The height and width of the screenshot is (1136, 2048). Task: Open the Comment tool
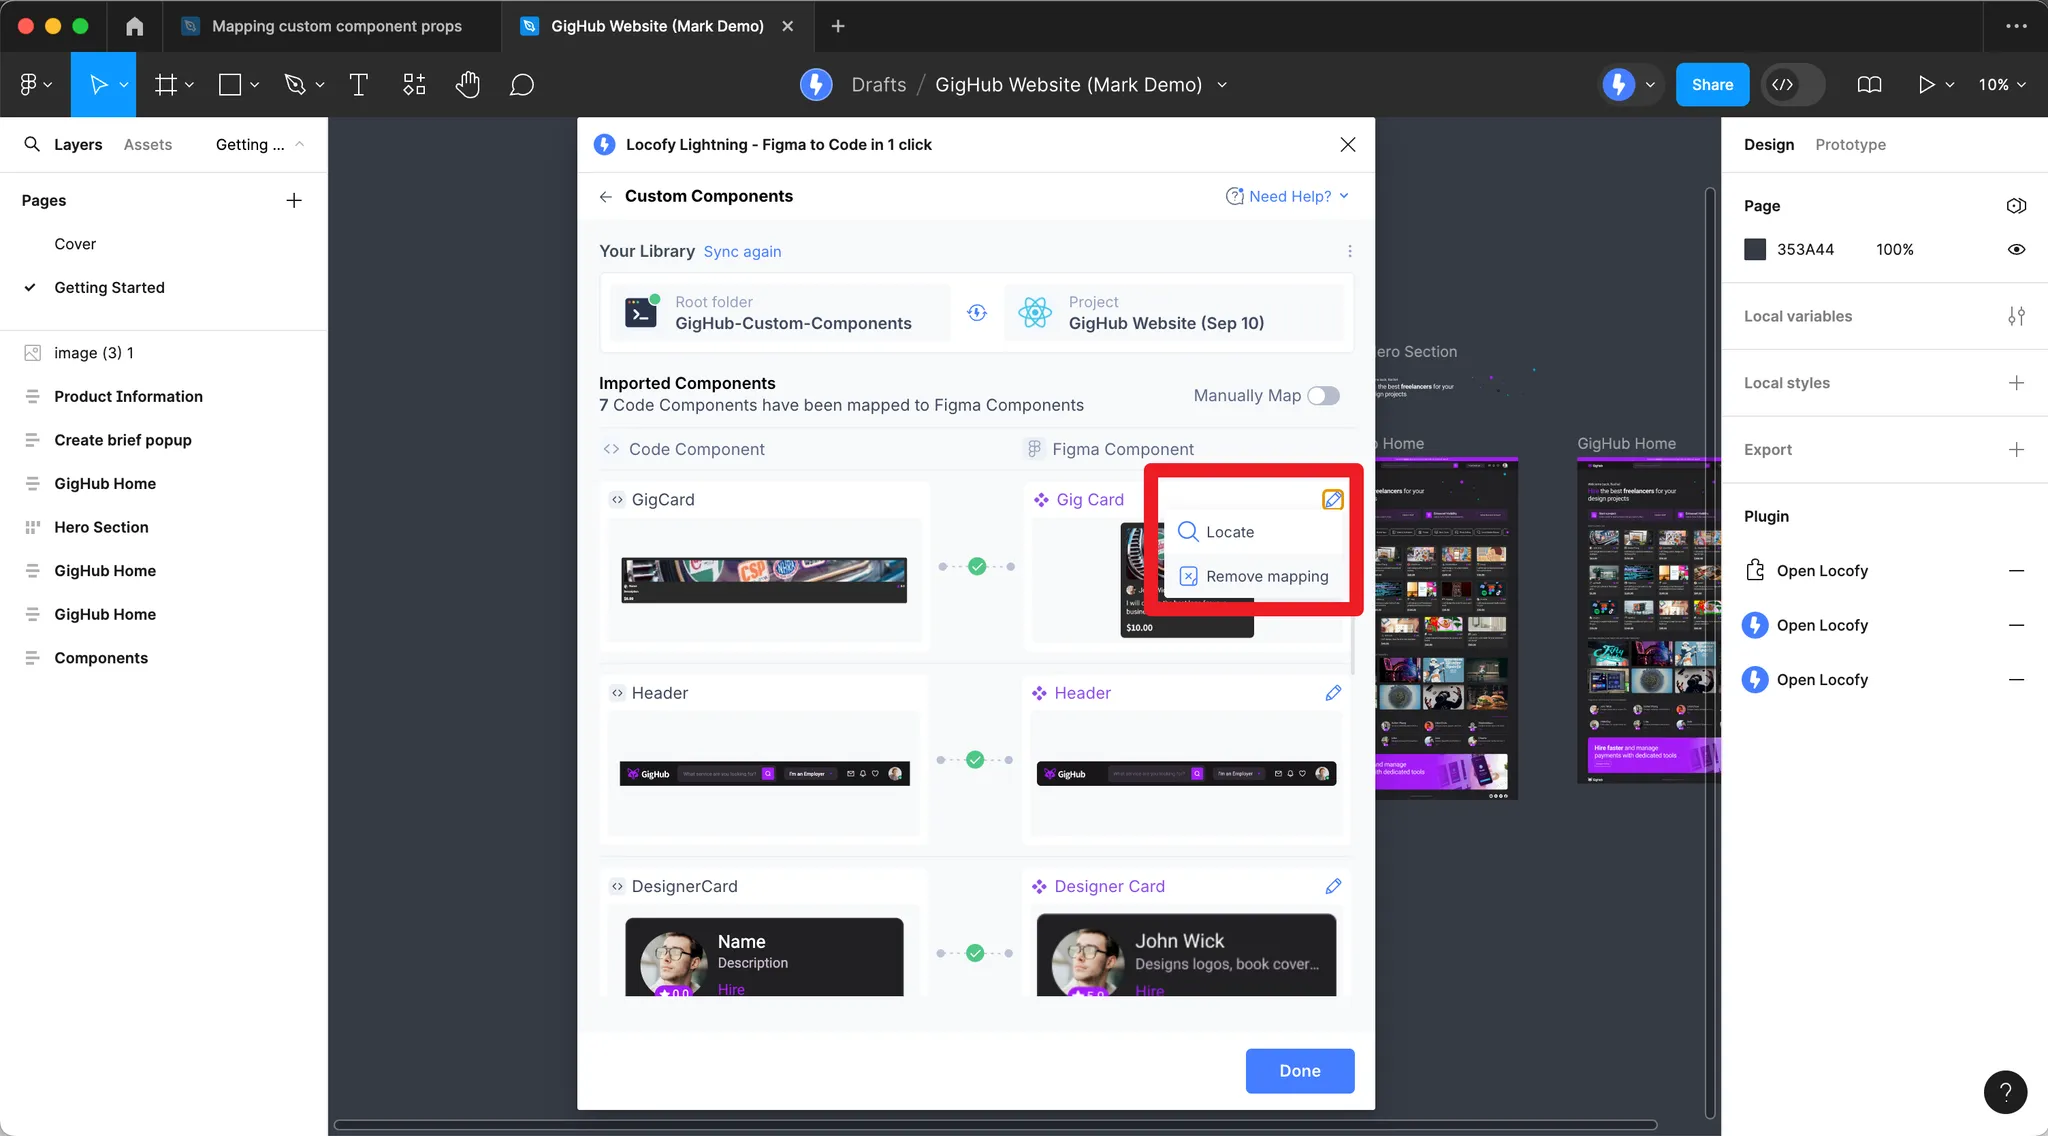pyautogui.click(x=521, y=85)
